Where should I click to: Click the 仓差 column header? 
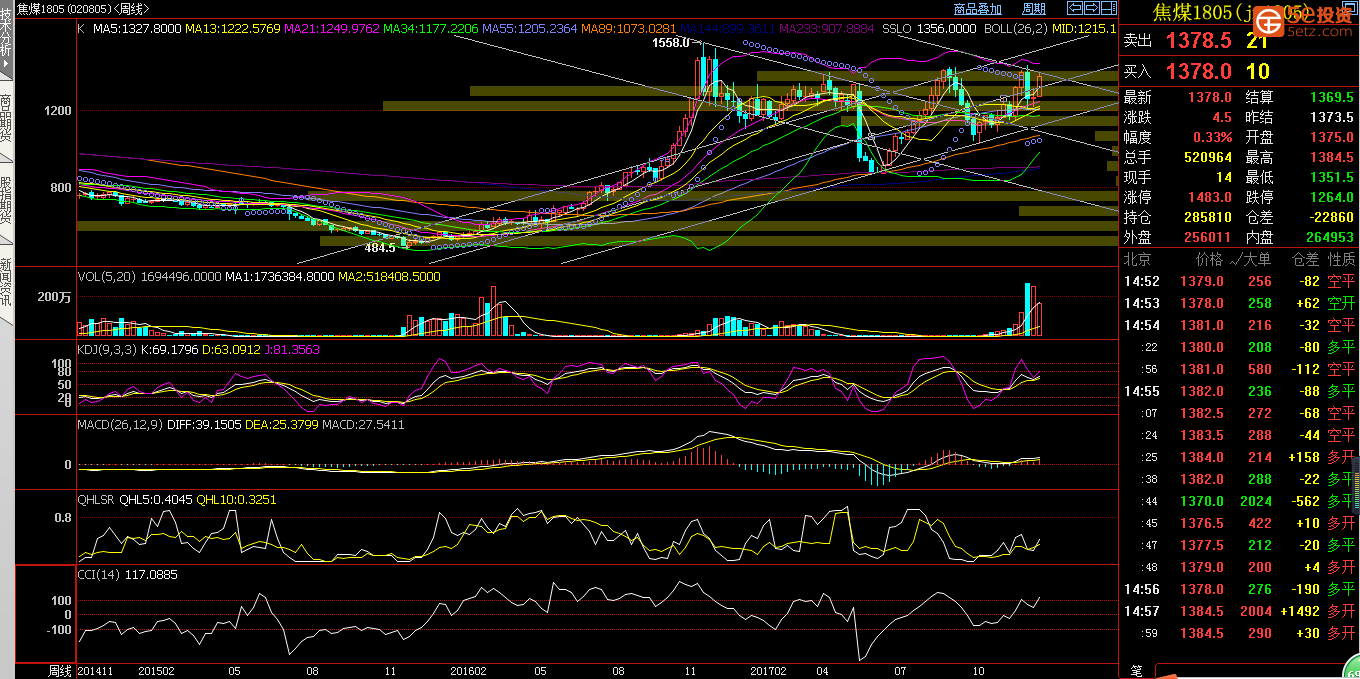pos(1306,259)
